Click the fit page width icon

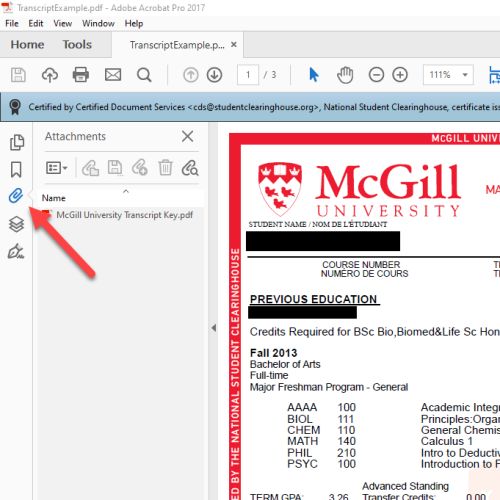[494, 75]
